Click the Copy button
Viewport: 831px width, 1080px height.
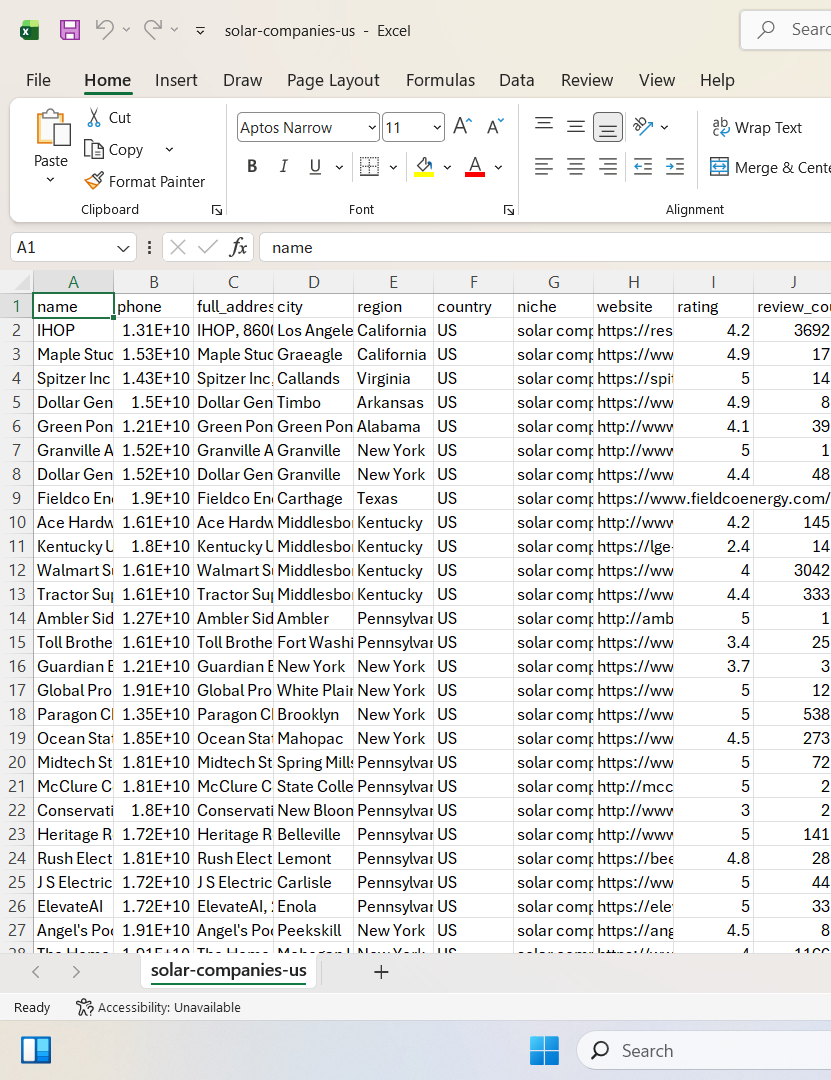click(114, 149)
